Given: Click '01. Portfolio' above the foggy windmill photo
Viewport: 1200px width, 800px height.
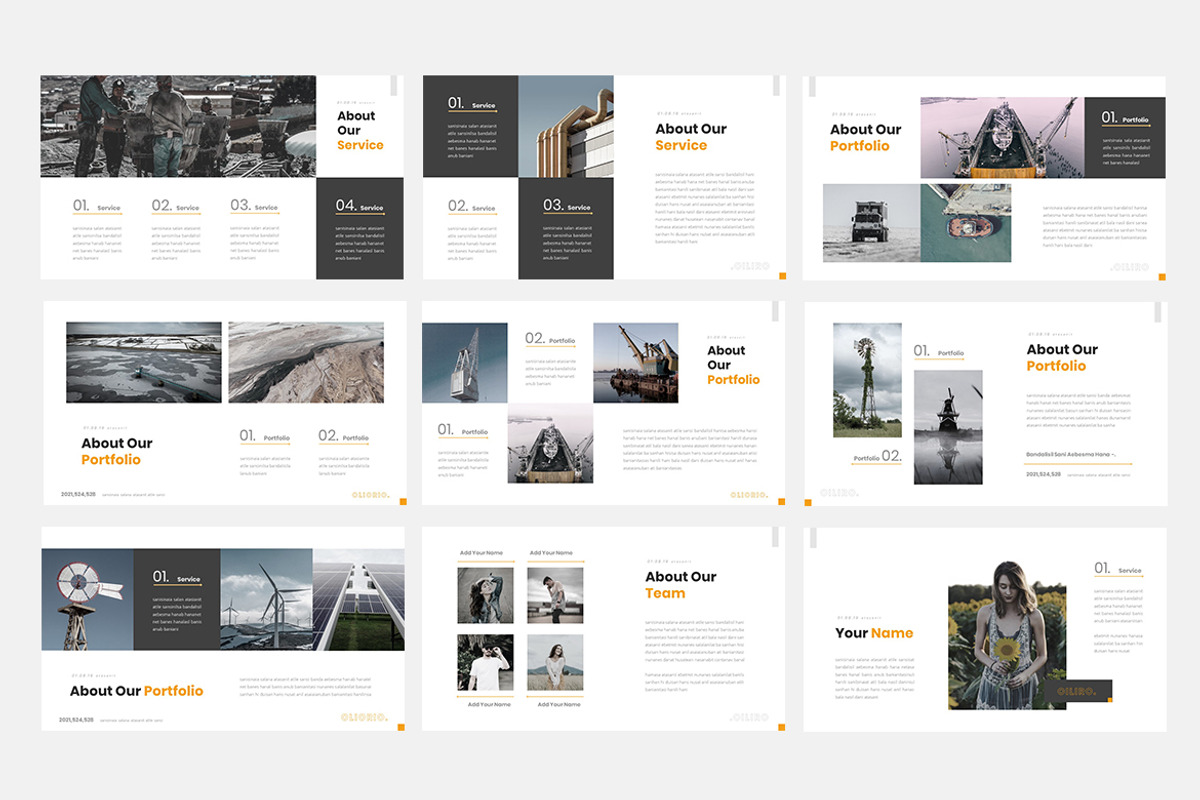Looking at the screenshot, I should (939, 351).
